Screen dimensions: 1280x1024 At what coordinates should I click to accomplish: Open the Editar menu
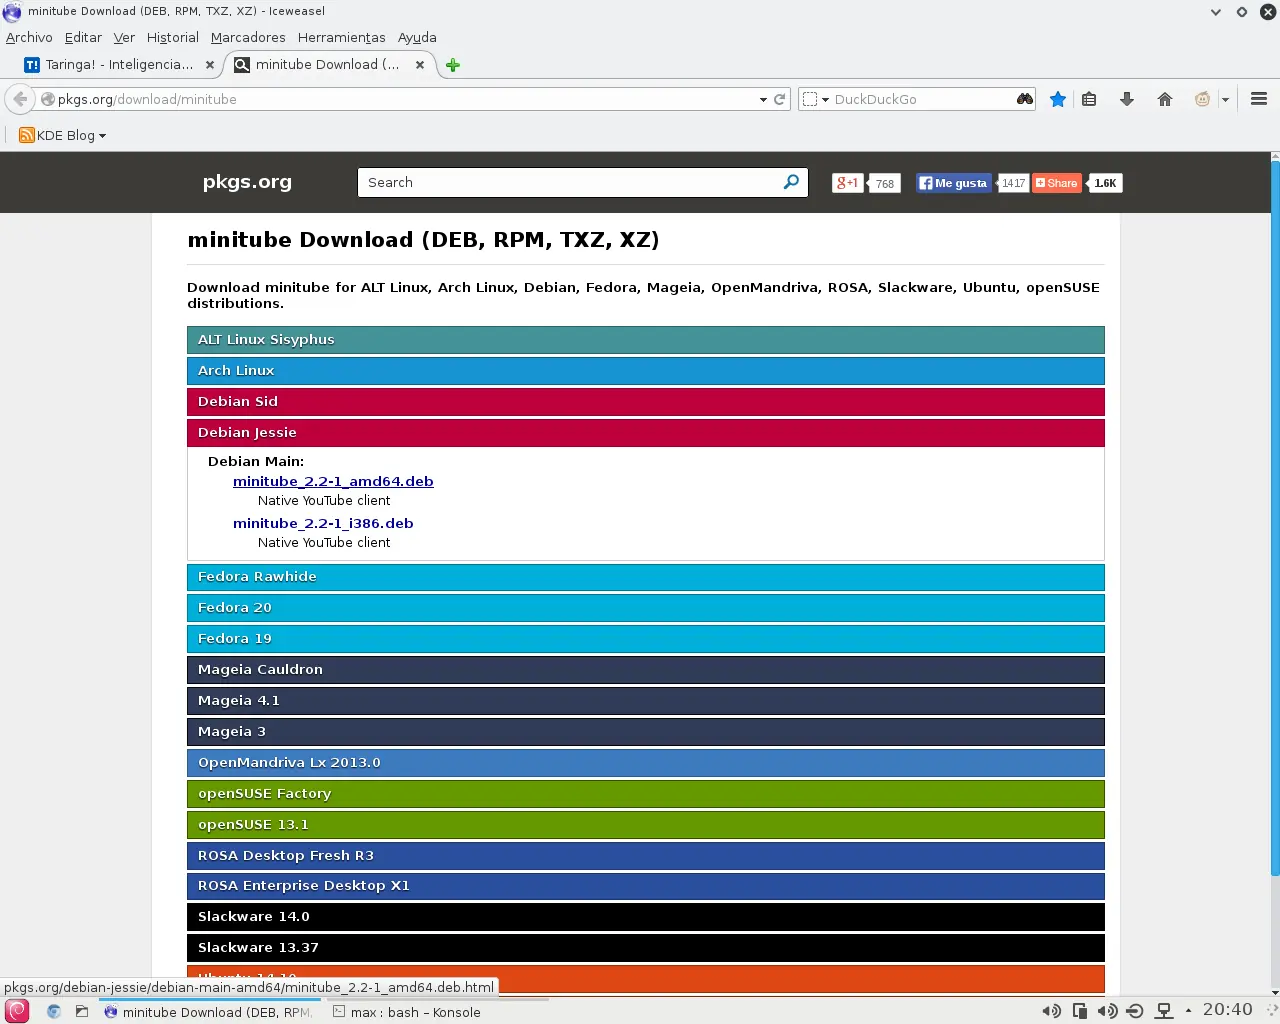[83, 37]
